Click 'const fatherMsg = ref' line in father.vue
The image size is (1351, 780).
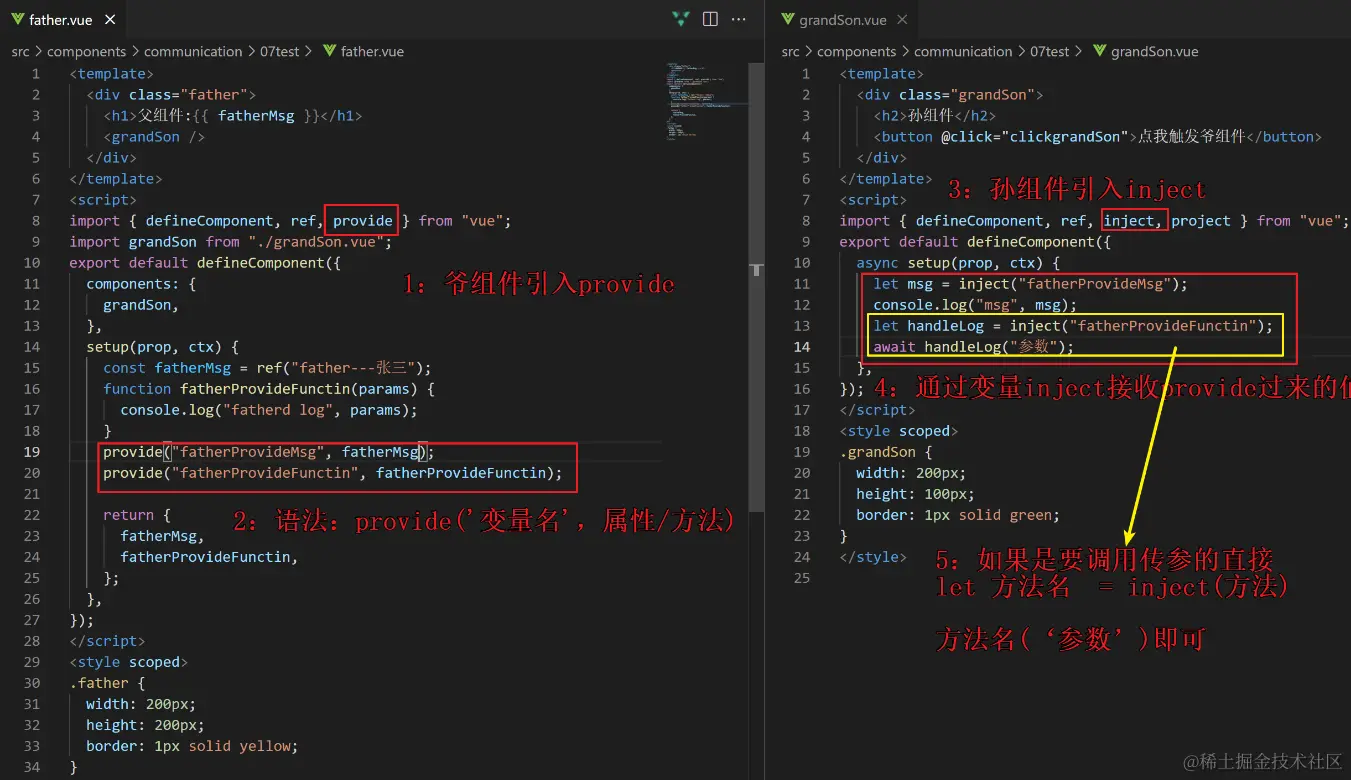[x=267, y=368]
